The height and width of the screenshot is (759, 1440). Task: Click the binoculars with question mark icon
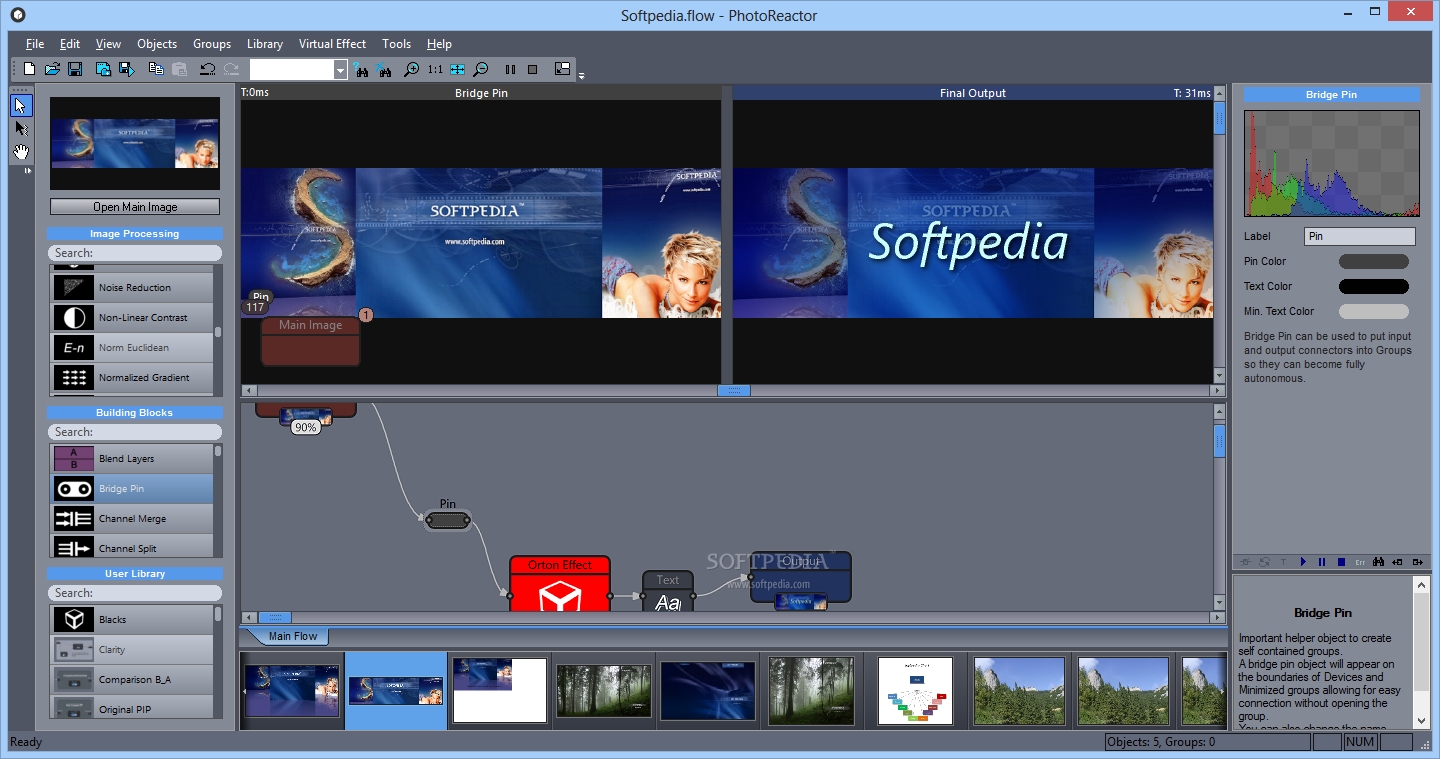coord(361,70)
